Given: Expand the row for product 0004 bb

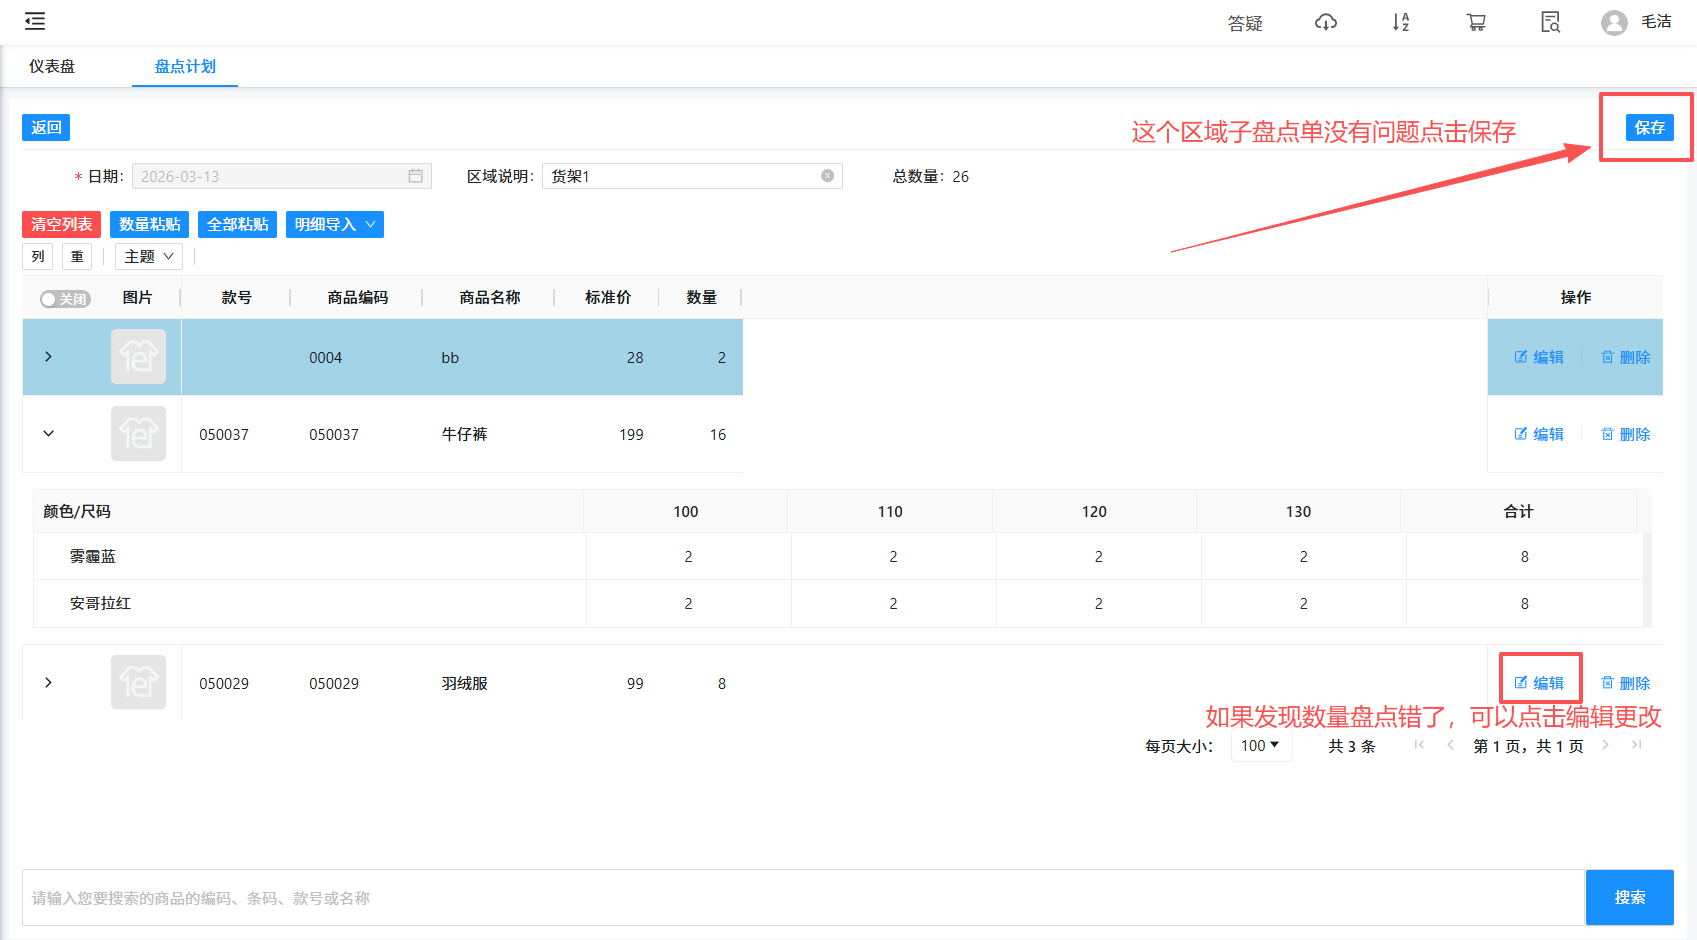Looking at the screenshot, I should click(x=48, y=357).
